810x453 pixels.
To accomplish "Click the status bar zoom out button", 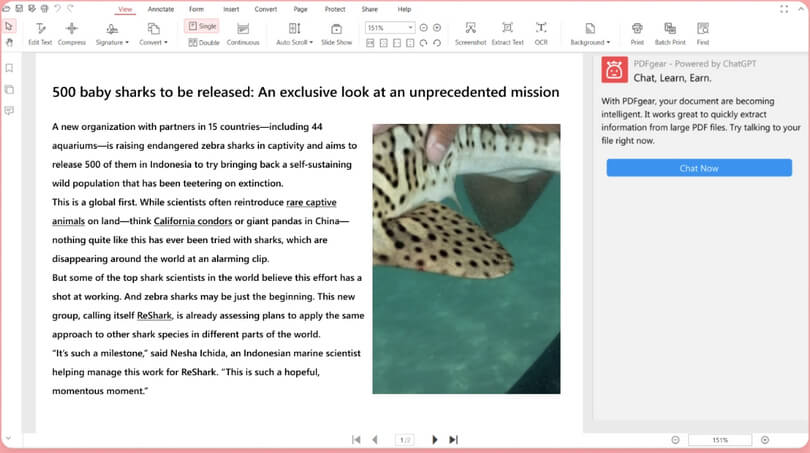I will pos(675,440).
